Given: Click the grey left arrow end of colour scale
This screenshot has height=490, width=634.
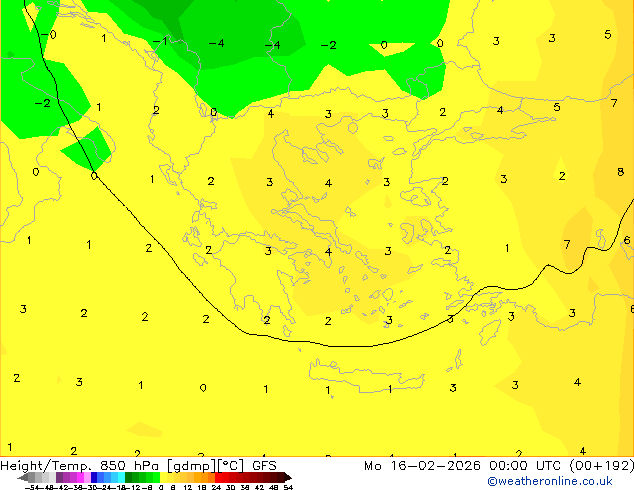Looking at the screenshot, I should pos(23,477).
